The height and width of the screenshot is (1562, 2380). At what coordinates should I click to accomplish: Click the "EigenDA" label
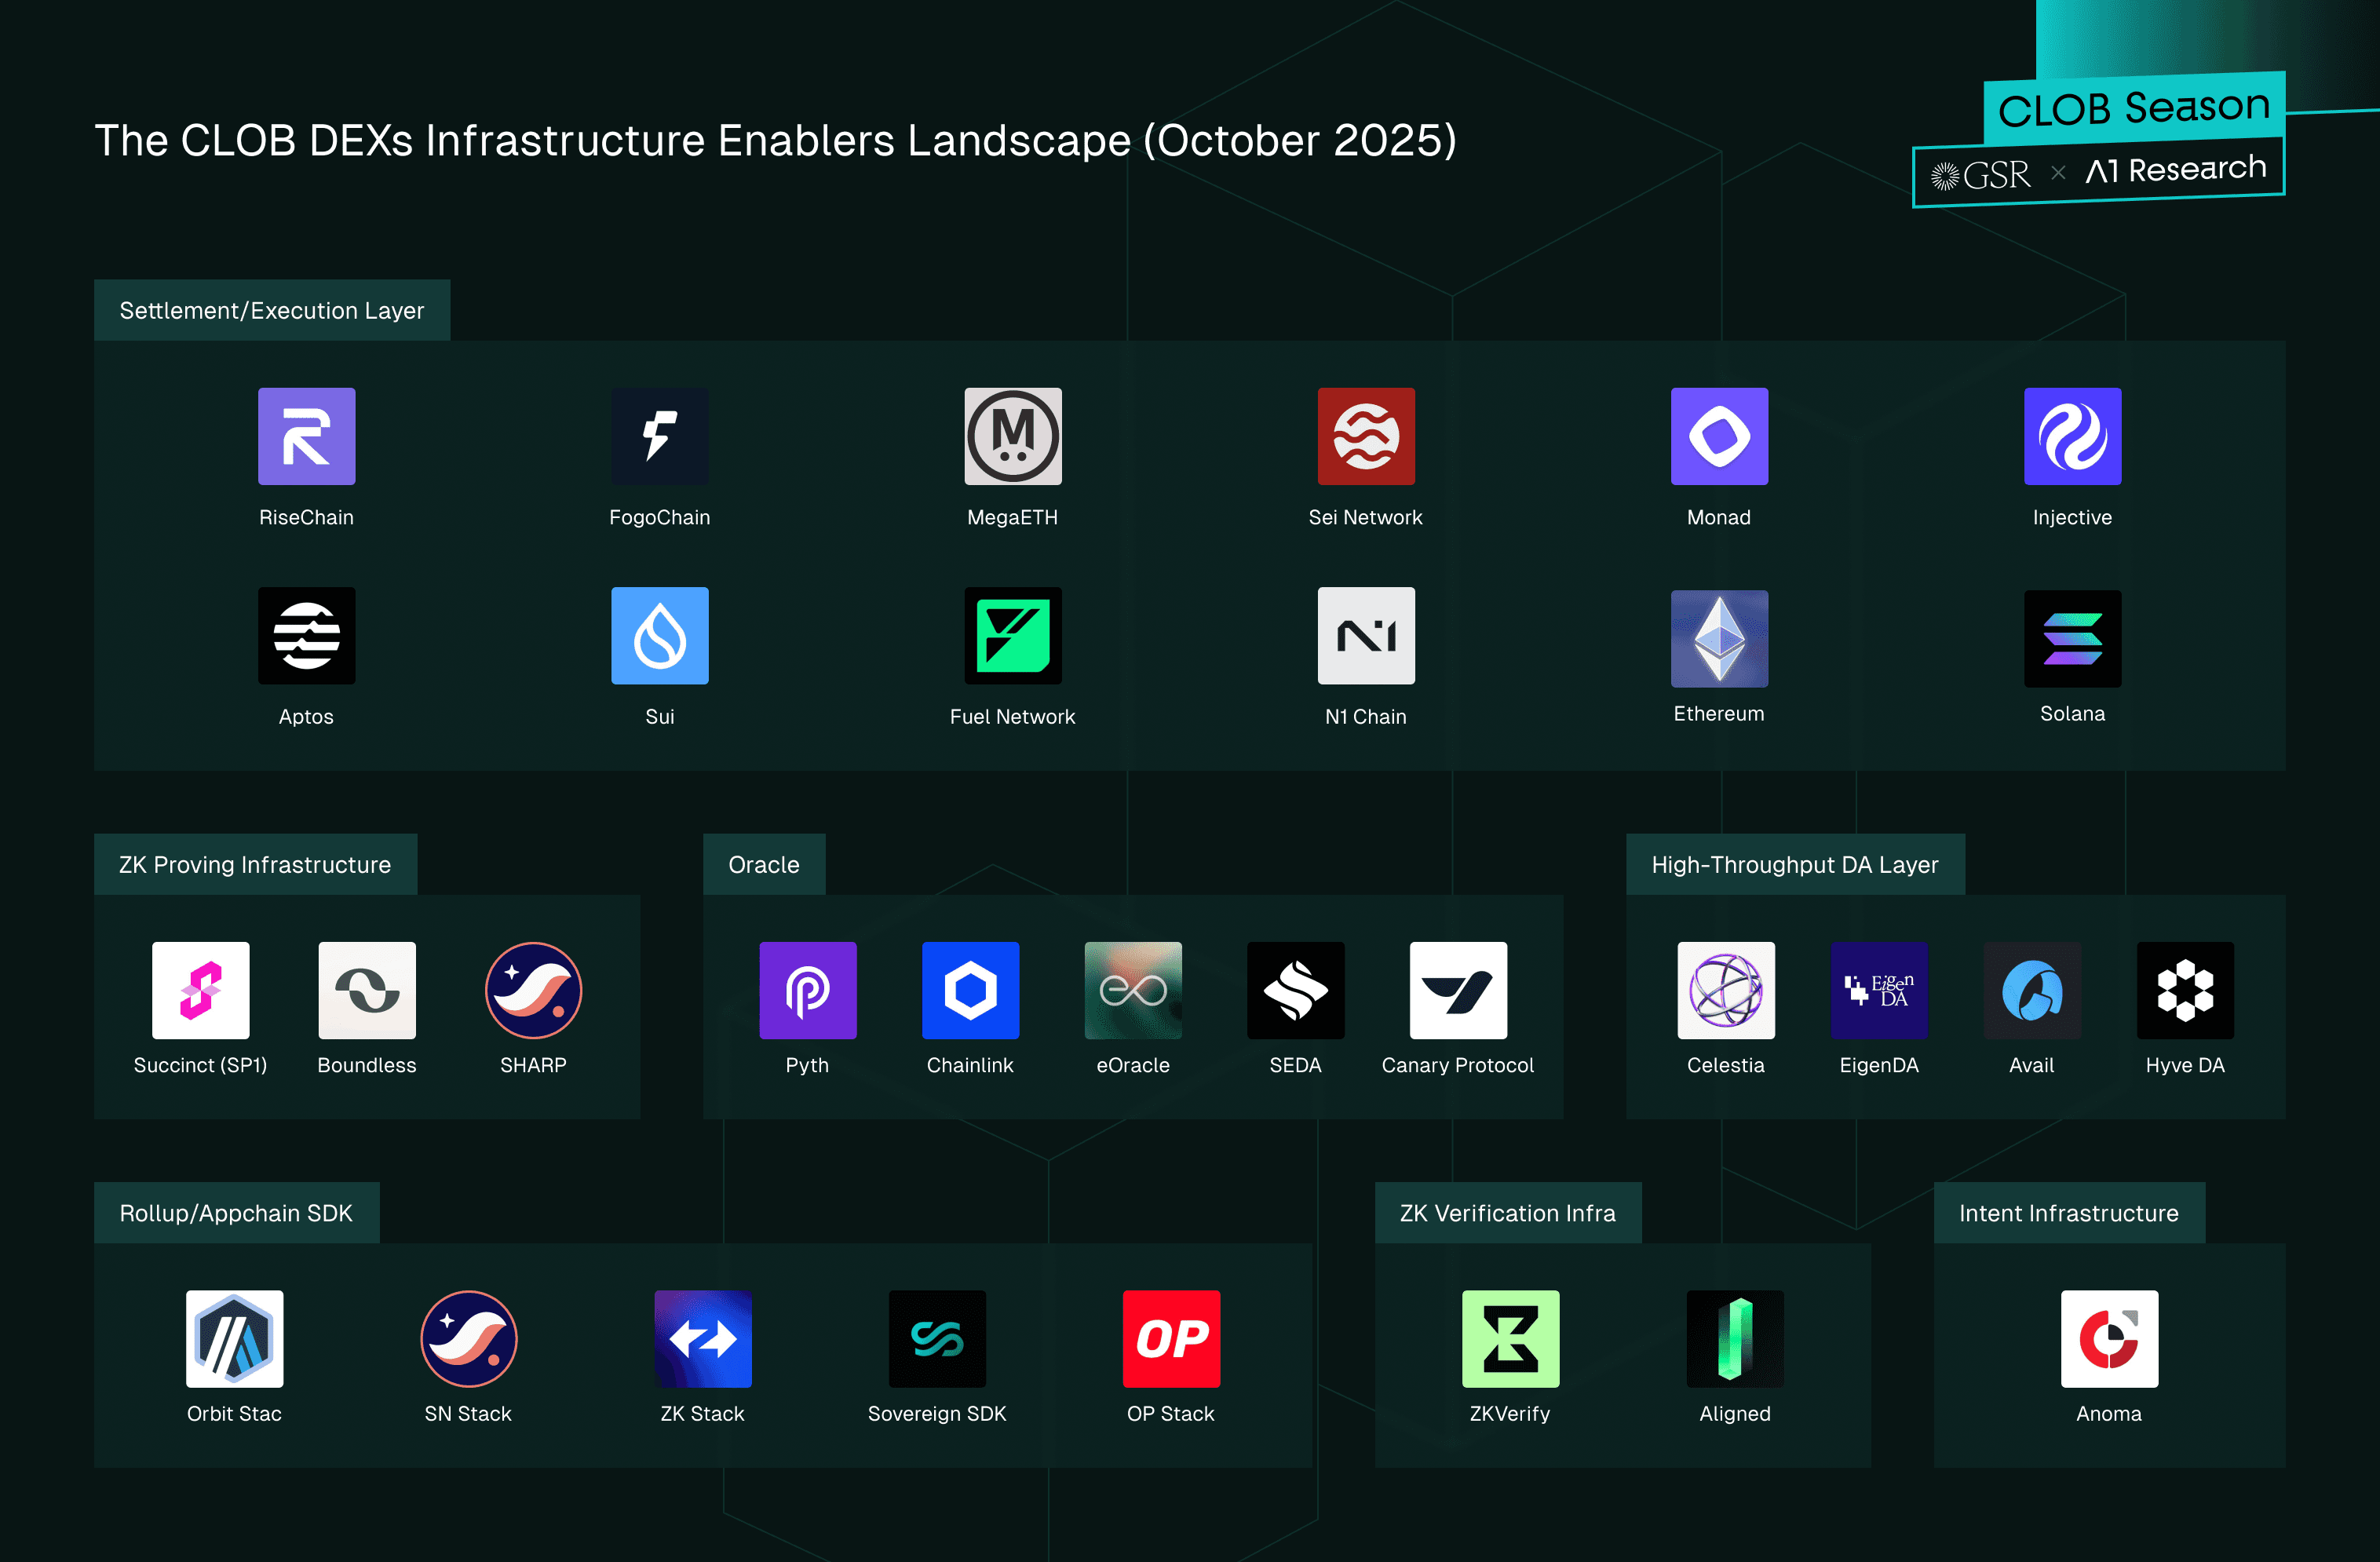tap(1879, 1065)
